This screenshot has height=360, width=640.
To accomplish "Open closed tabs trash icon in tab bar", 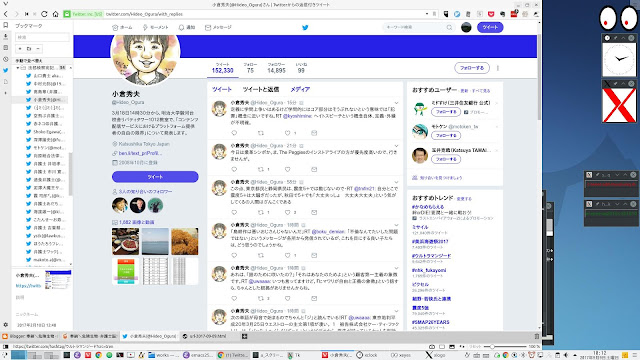I will tap(536, 336).
